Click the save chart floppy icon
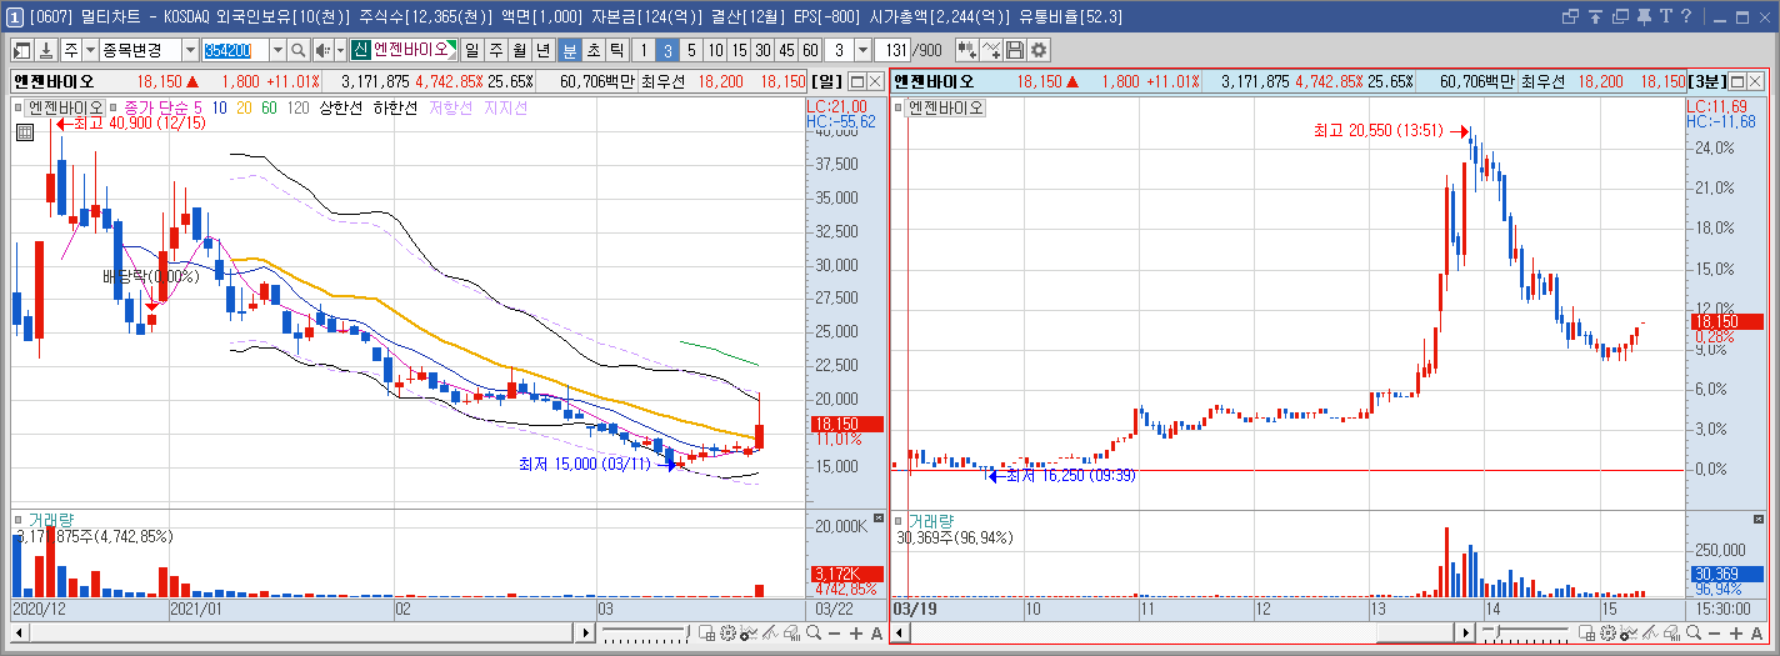 [x=1014, y=50]
